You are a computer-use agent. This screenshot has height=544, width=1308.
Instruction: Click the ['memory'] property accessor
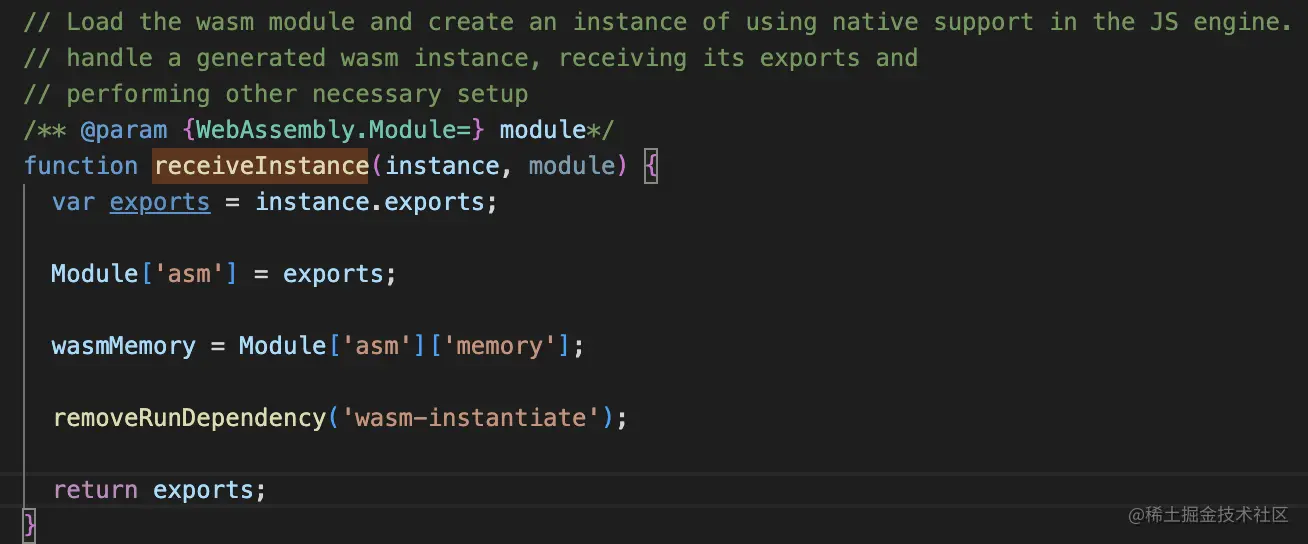[500, 346]
